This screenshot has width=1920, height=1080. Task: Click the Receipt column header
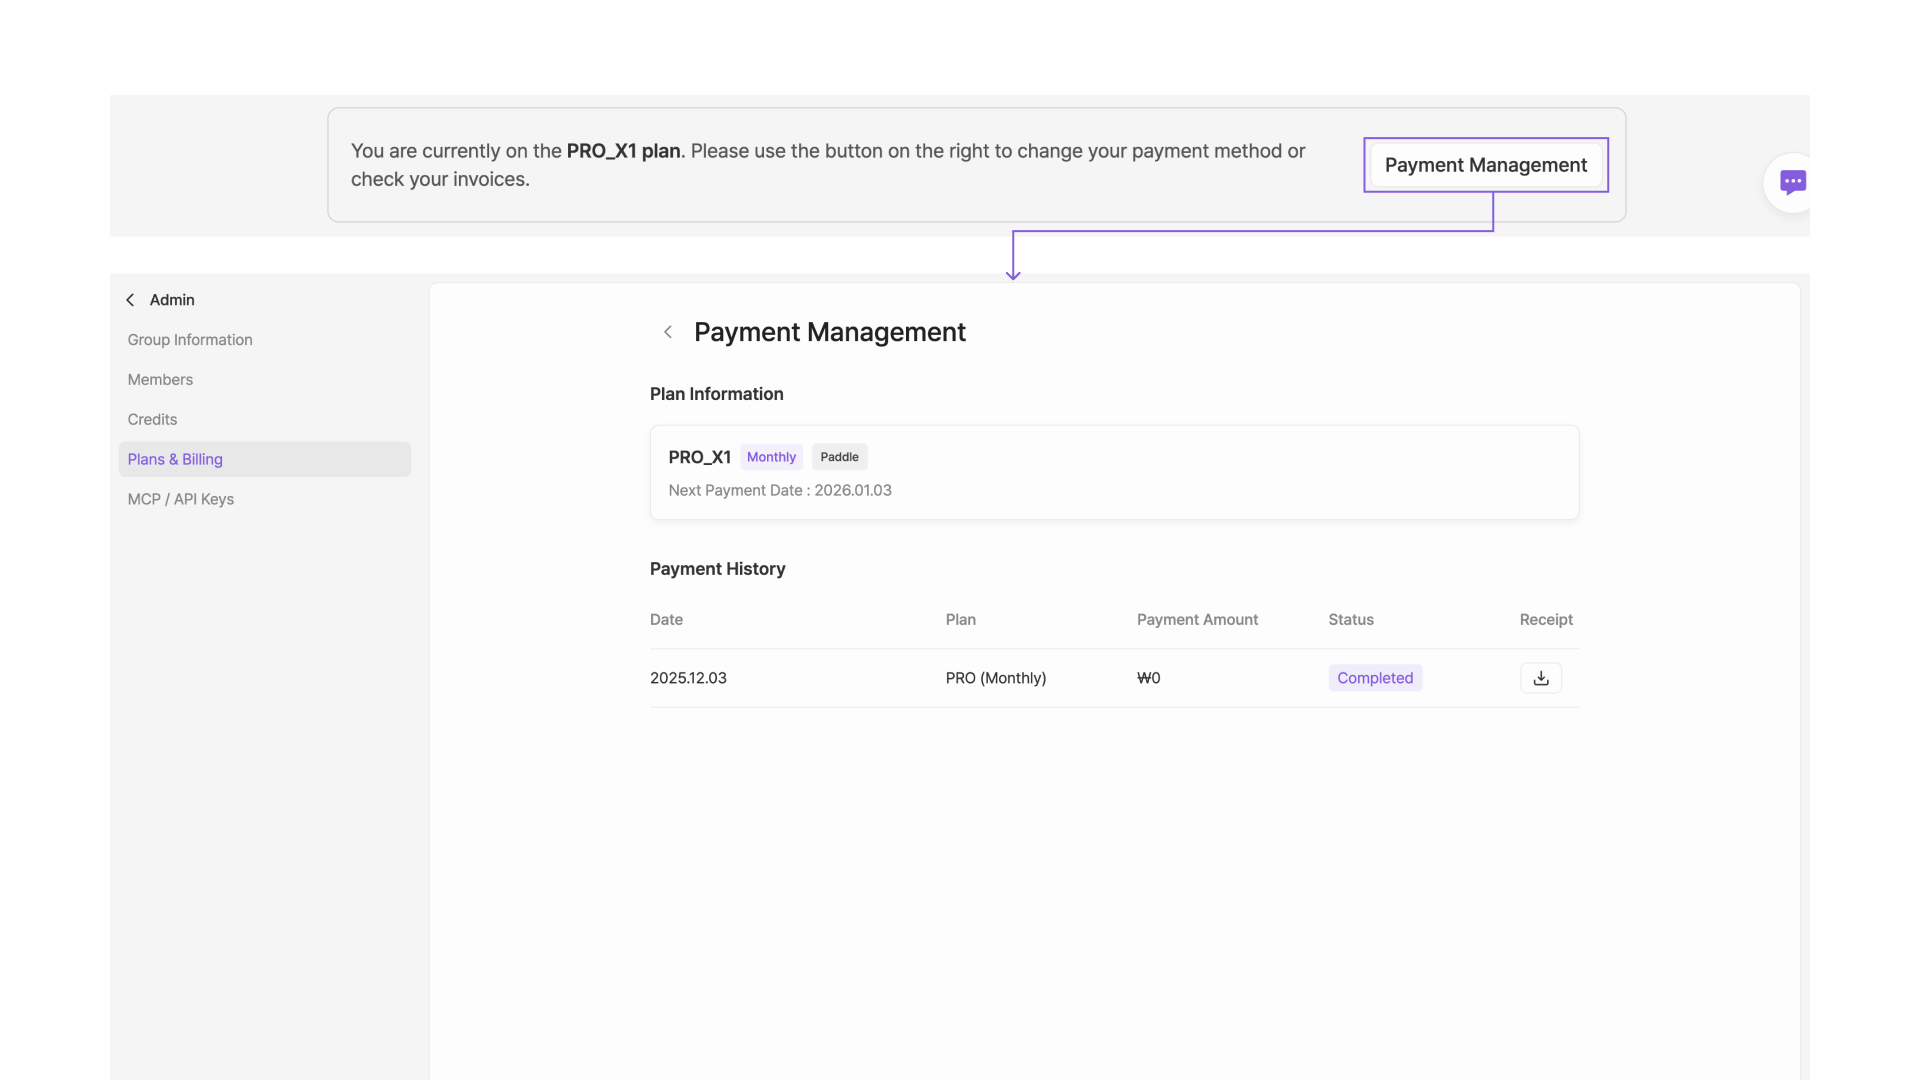[x=1545, y=620]
